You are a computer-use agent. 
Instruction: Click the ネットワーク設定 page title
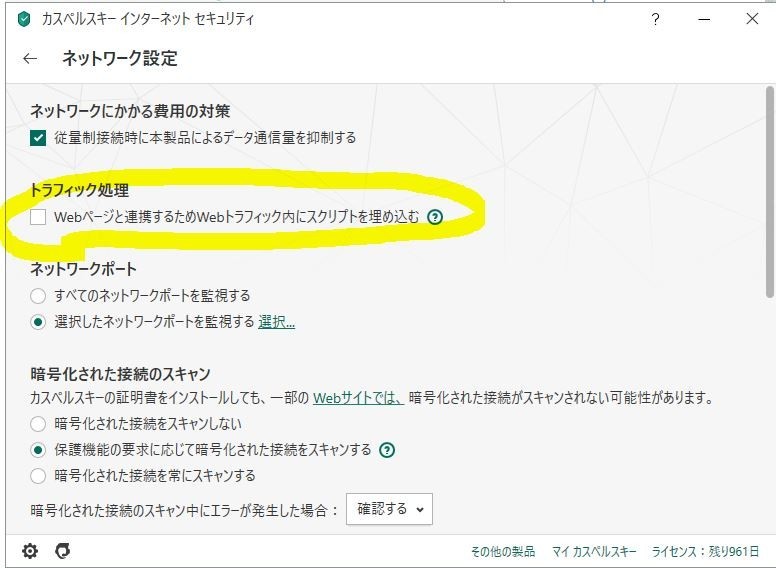point(120,58)
